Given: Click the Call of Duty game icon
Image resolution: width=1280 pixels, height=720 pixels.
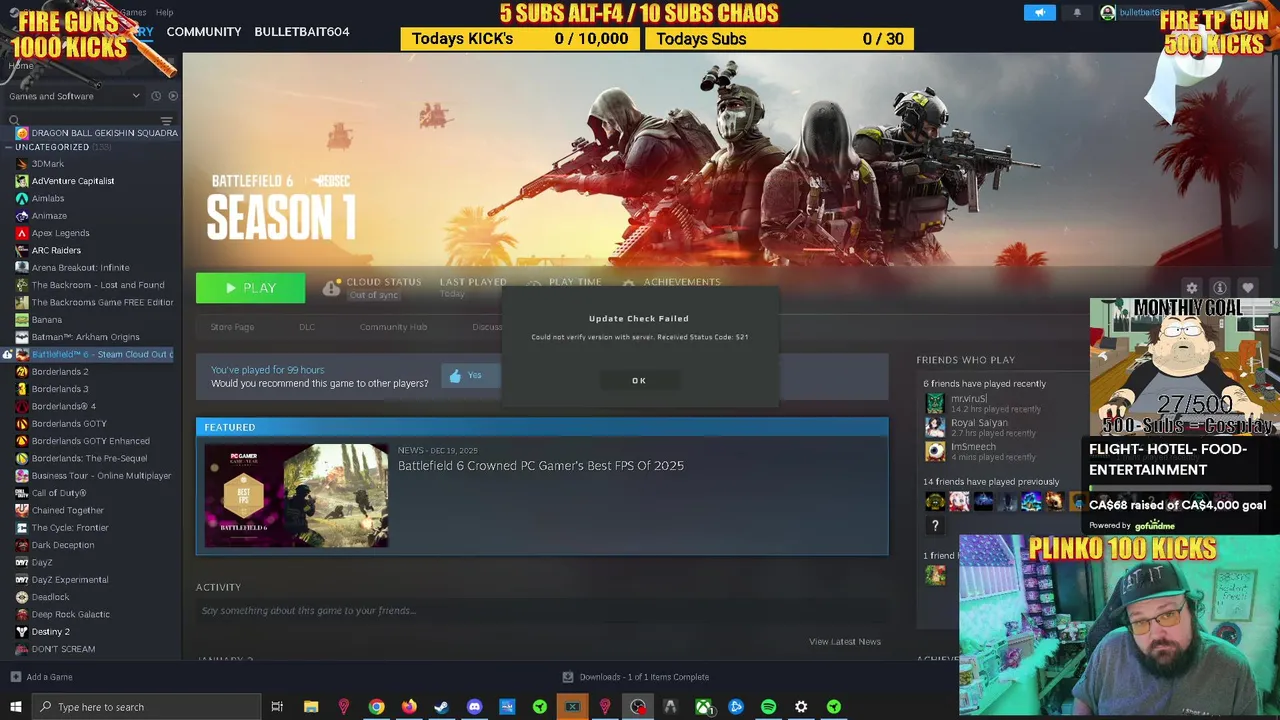Looking at the screenshot, I should 21,493.
